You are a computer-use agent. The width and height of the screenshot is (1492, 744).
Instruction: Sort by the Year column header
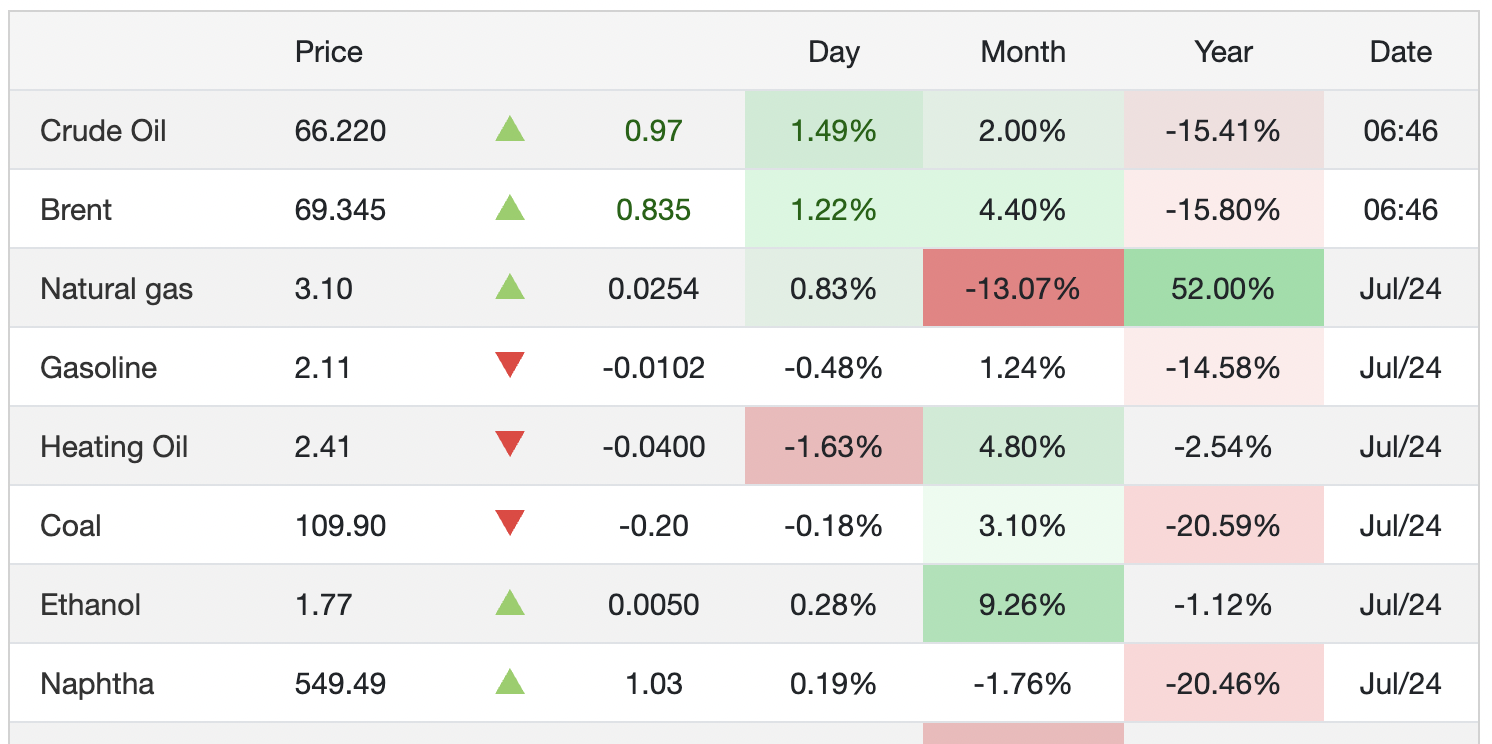pos(1224,52)
